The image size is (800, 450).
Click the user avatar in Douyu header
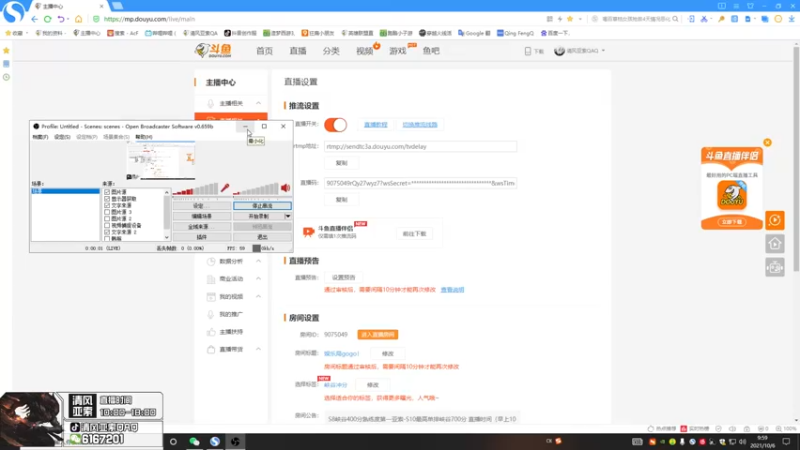[x=559, y=51]
